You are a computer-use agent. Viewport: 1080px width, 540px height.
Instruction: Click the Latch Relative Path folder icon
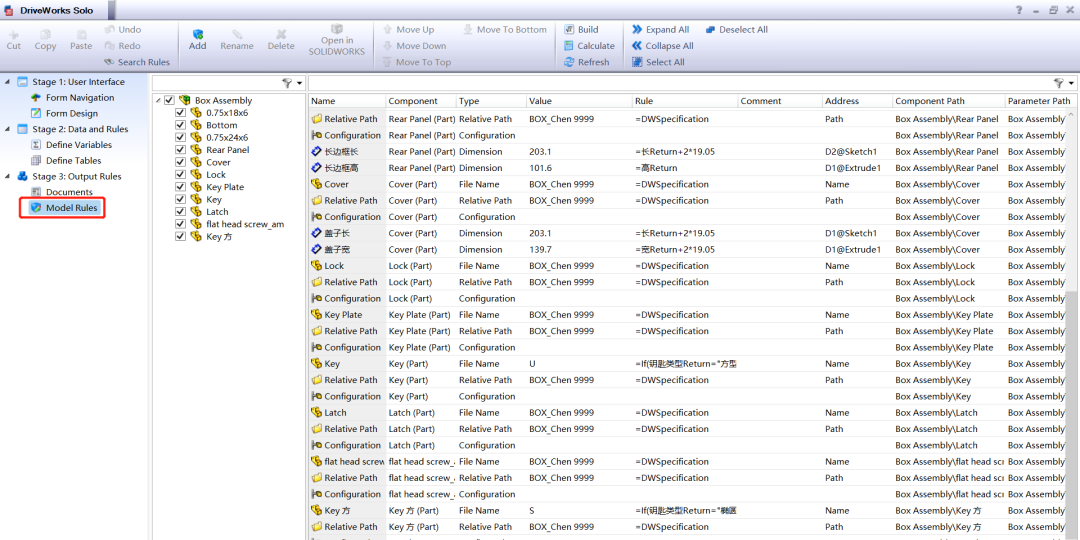coord(317,429)
